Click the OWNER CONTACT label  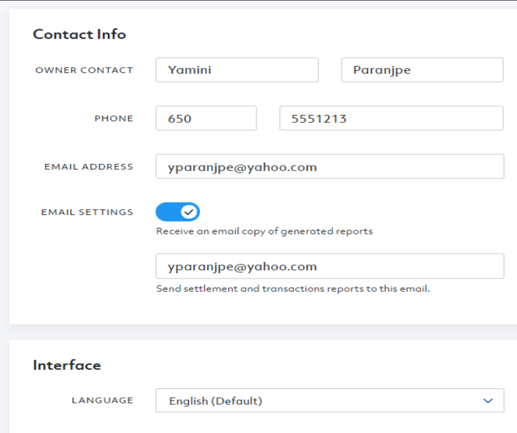(84, 70)
